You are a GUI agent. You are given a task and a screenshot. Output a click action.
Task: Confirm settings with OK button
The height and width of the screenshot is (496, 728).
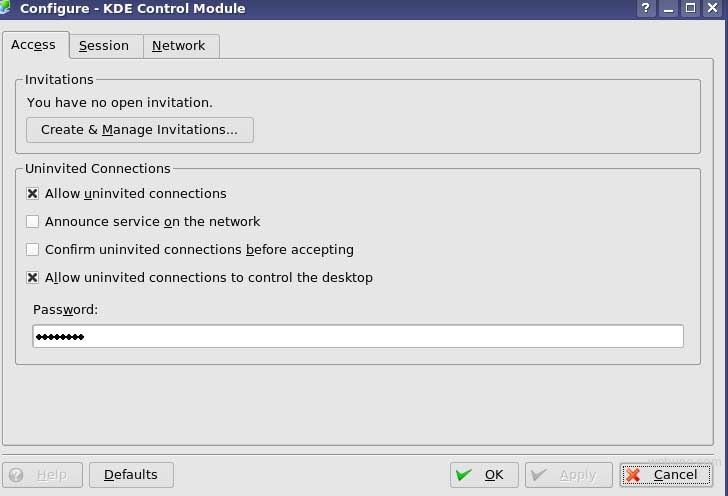[484, 475]
